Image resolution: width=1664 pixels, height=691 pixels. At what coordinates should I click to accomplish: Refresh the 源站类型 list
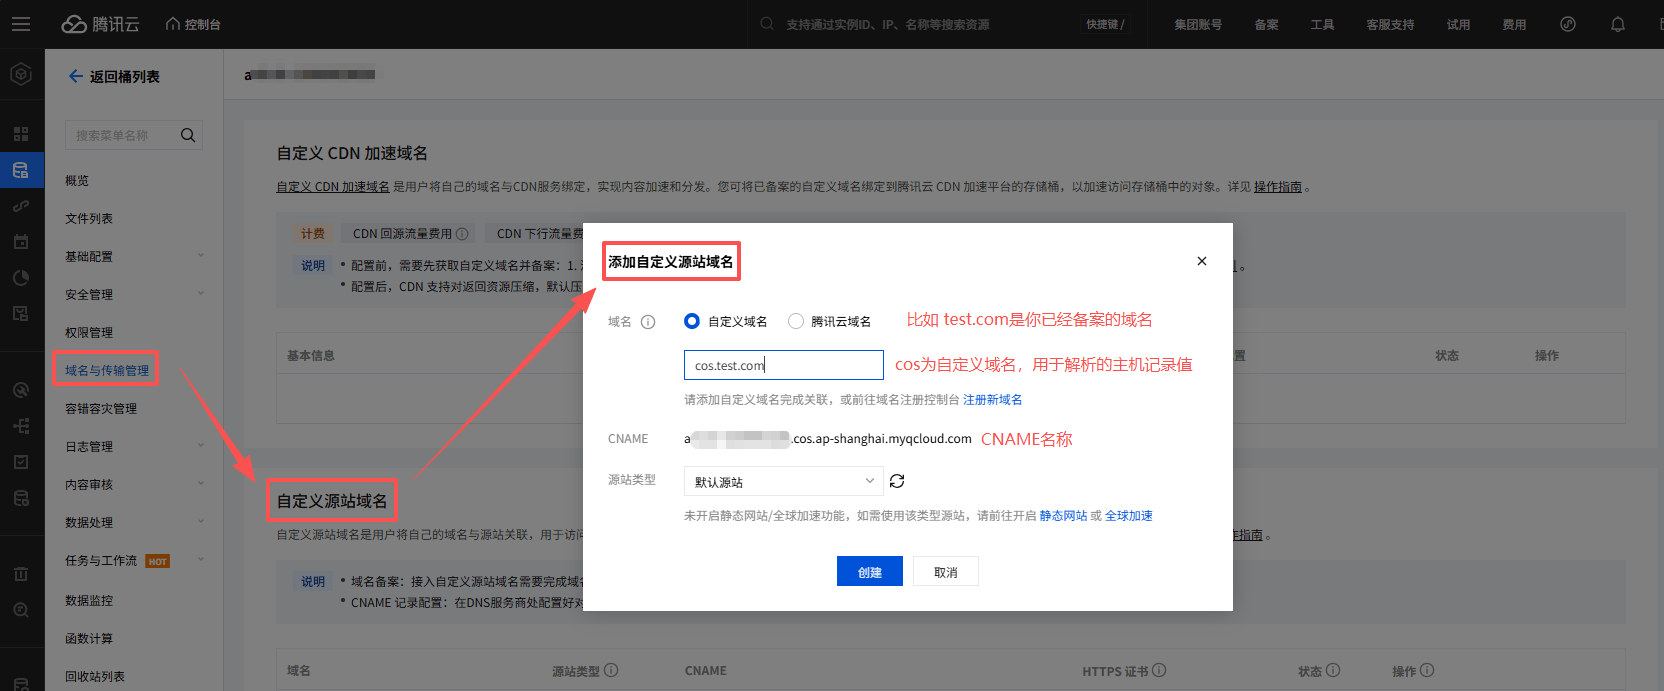pos(897,481)
